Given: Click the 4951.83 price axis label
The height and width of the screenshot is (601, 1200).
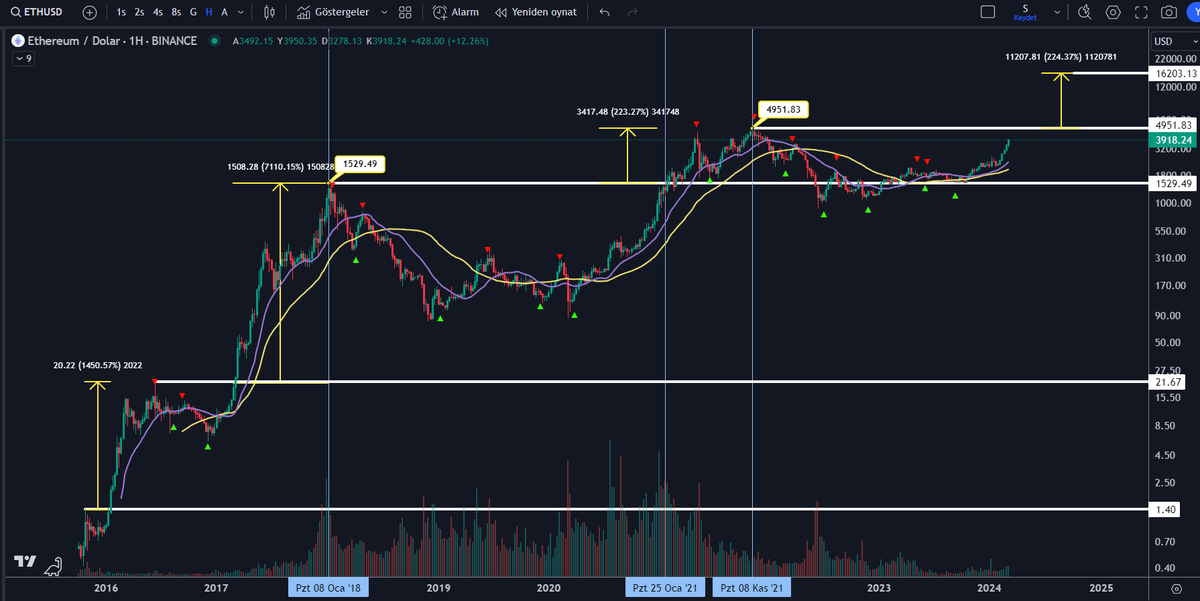Looking at the screenshot, I should click(1172, 125).
